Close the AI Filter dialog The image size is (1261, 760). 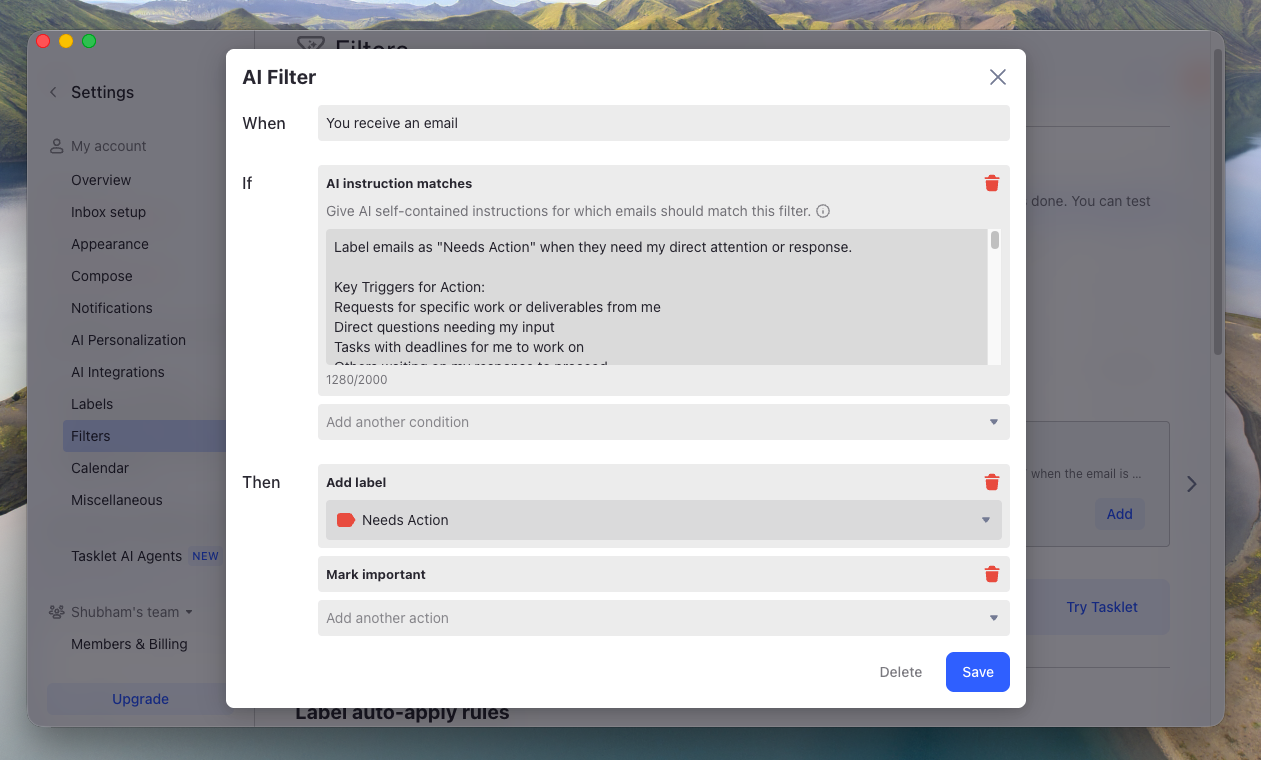coord(997,77)
